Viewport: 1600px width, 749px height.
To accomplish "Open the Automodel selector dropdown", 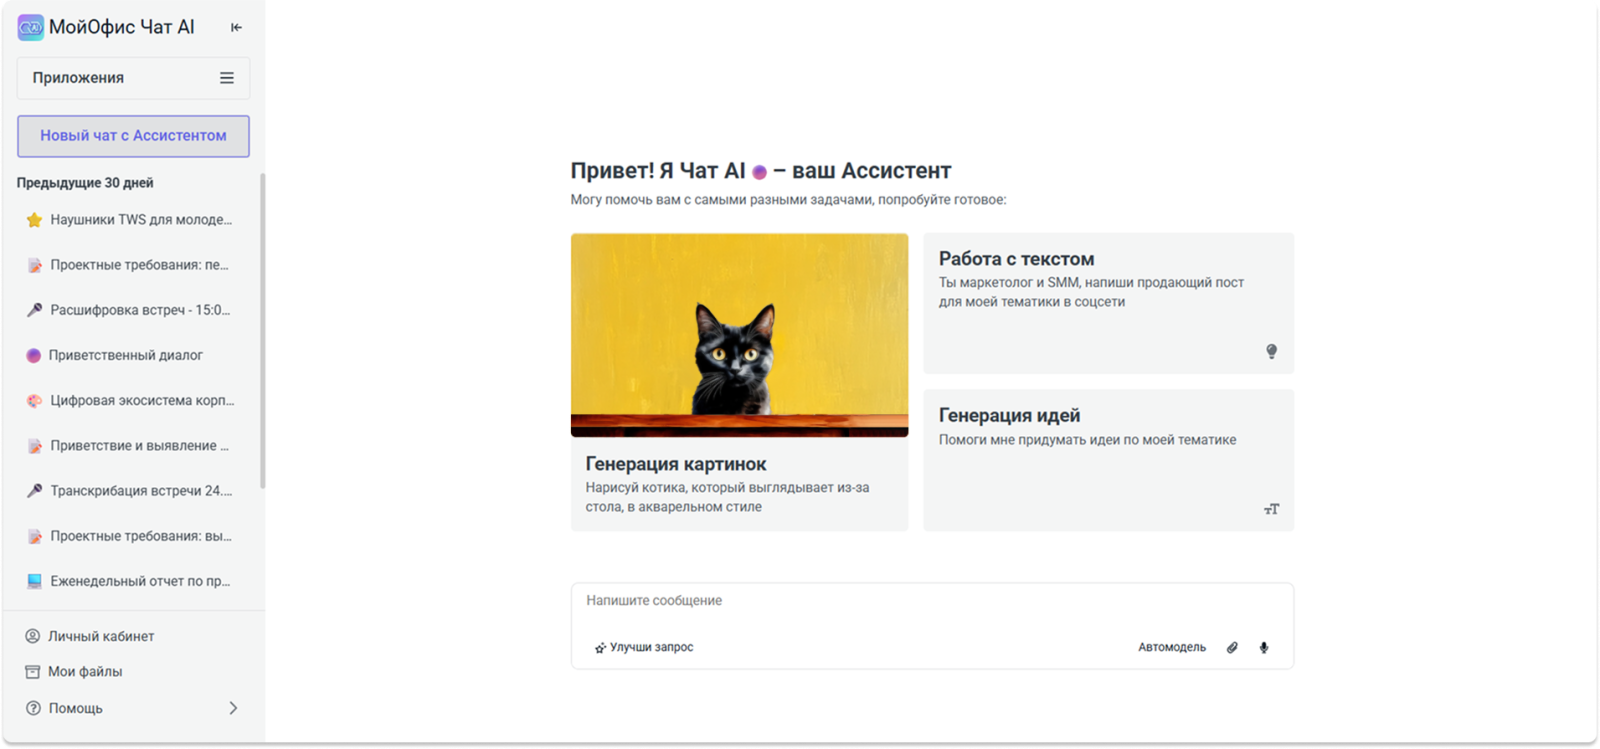I will coord(1171,647).
